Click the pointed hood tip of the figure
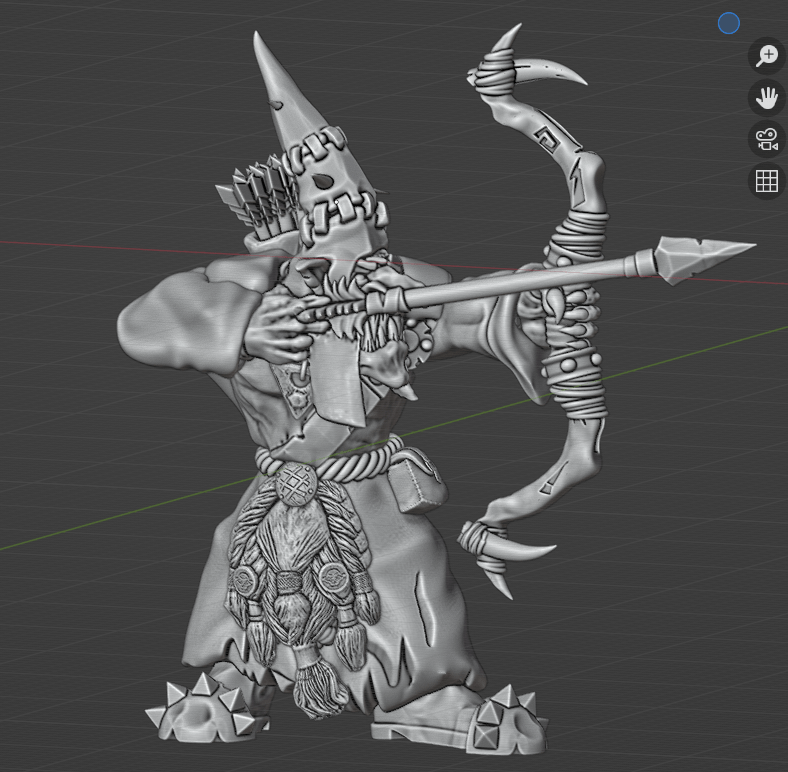The image size is (788, 772). (x=263, y=50)
